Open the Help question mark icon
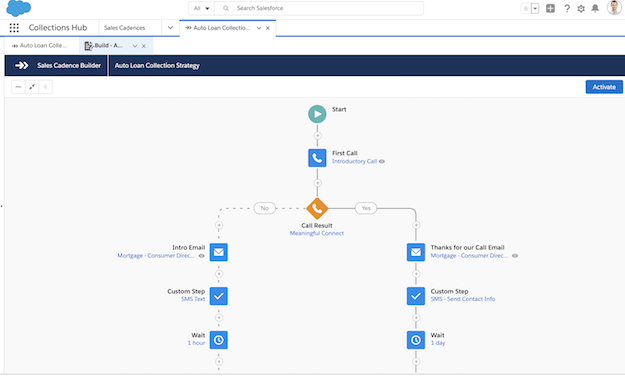 pyautogui.click(x=567, y=8)
